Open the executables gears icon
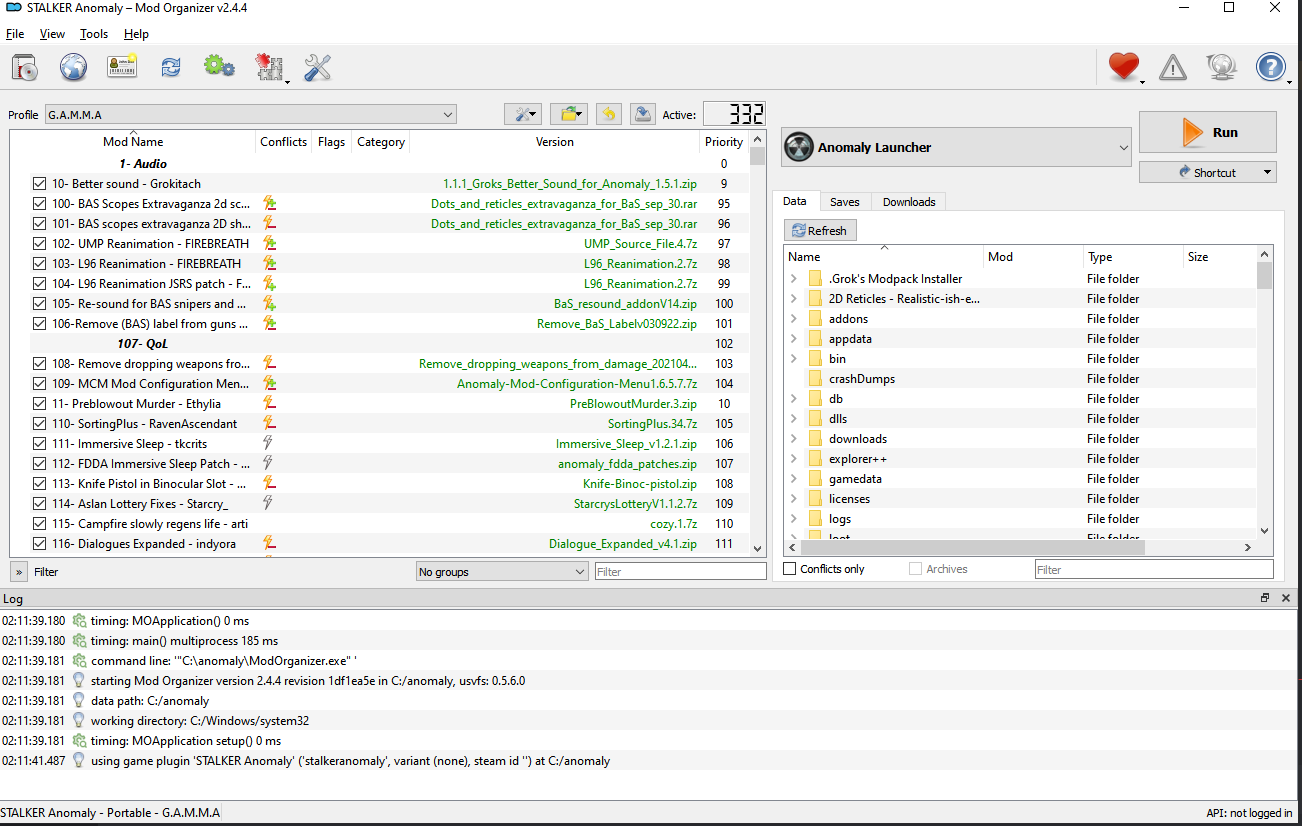Screen dimensions: 1302x826 click(x=219, y=68)
